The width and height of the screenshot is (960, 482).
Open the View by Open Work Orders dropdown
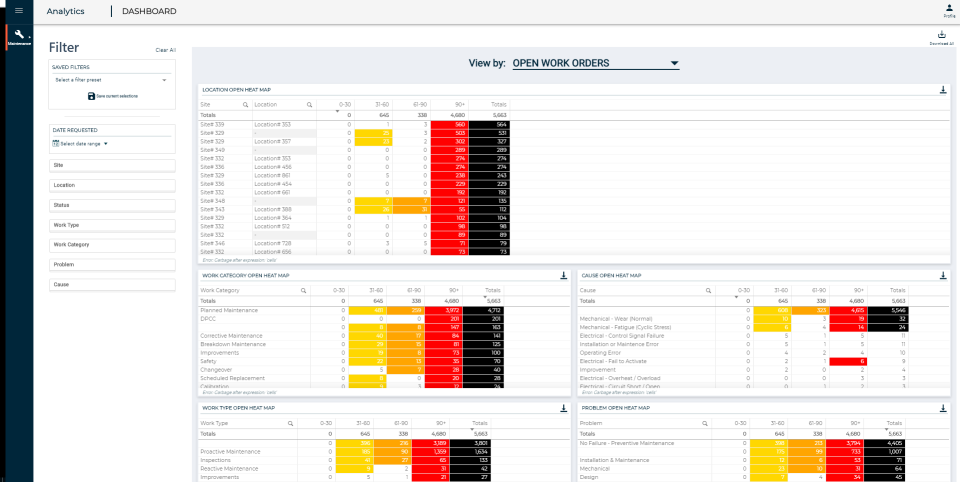pos(596,62)
